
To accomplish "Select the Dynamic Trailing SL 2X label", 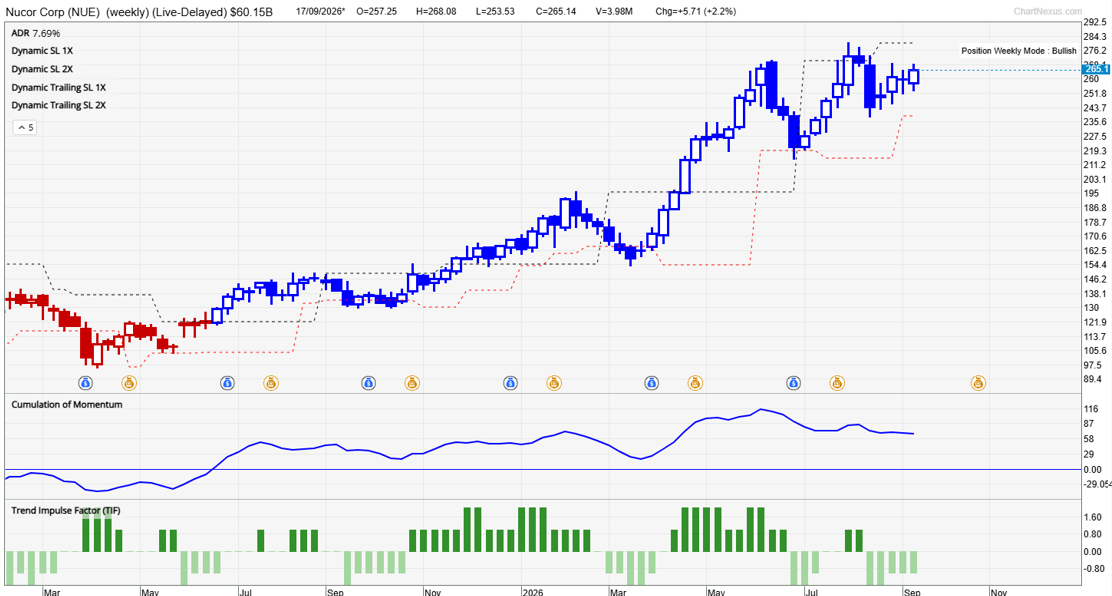I will [59, 105].
